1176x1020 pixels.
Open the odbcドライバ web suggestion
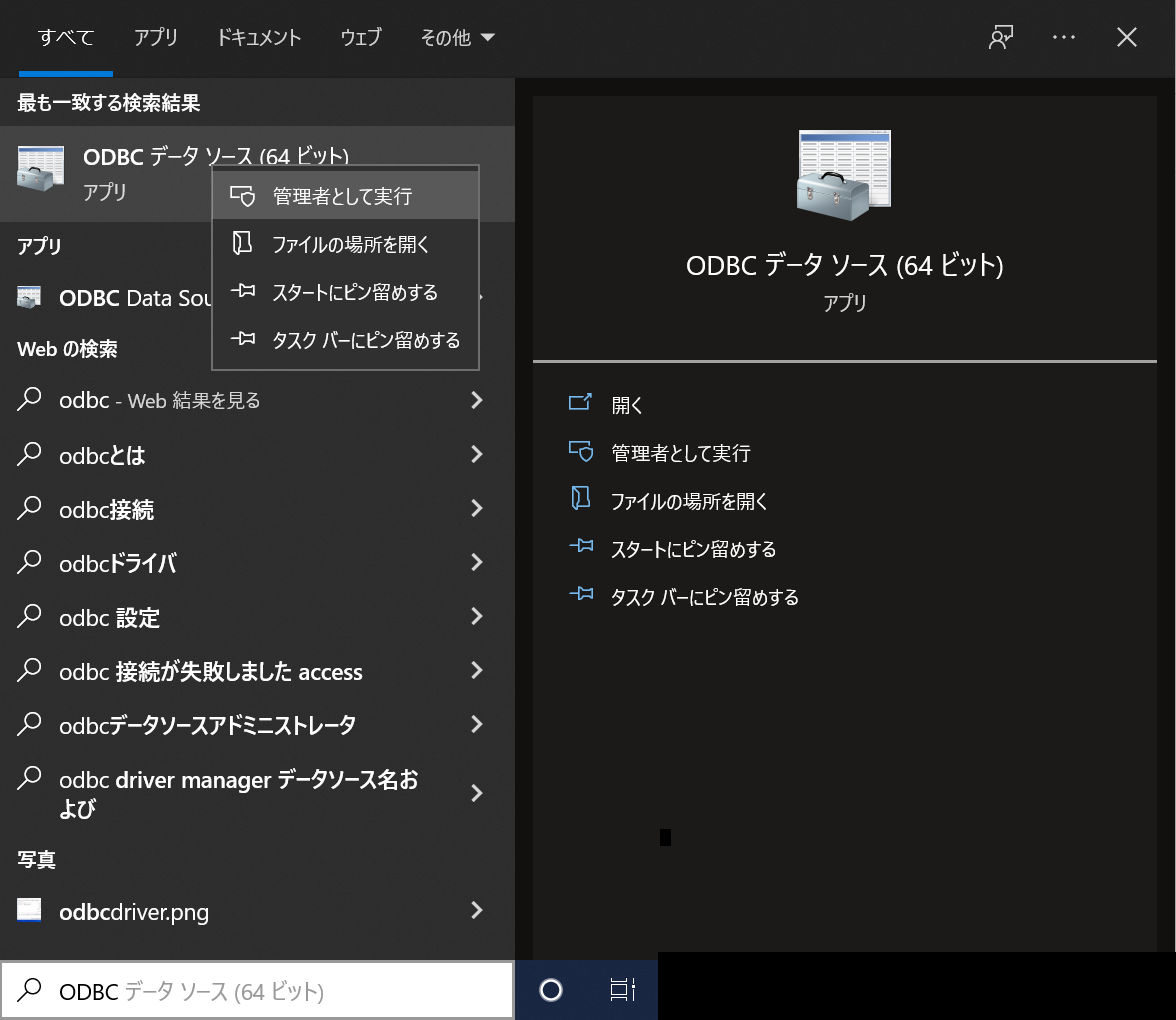pyautogui.click(x=257, y=562)
